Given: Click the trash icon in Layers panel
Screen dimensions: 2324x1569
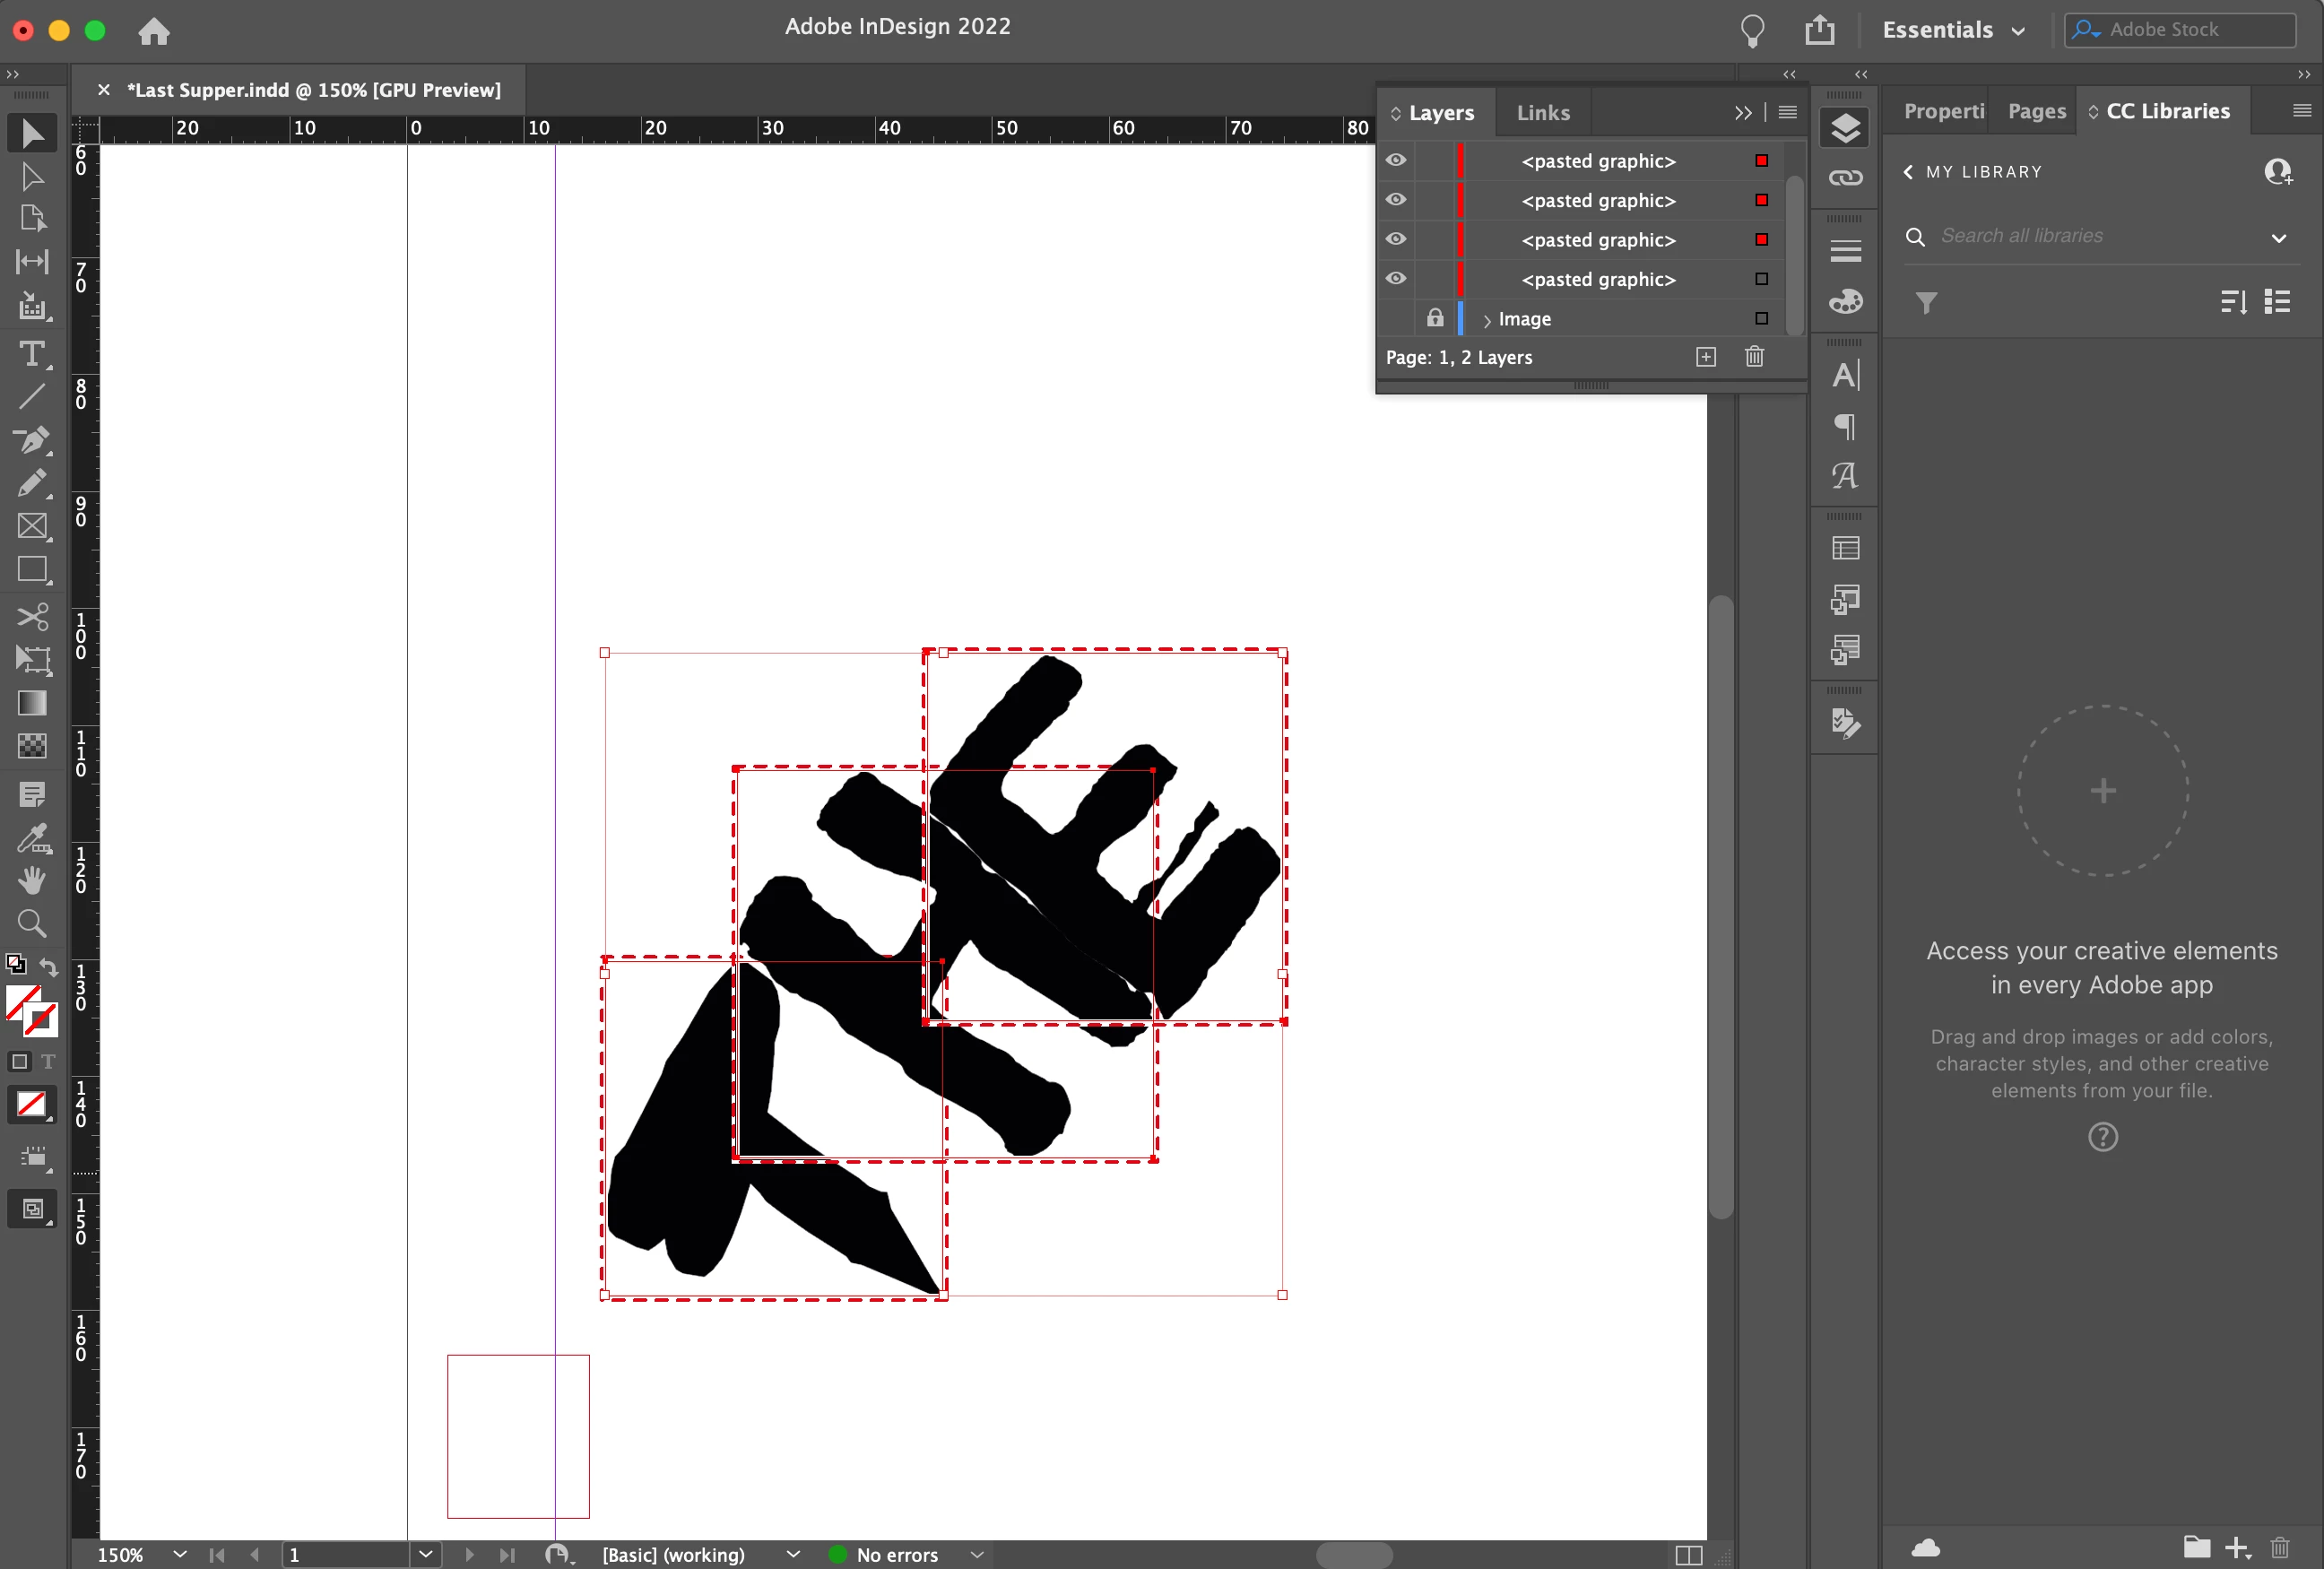Looking at the screenshot, I should pyautogui.click(x=1753, y=357).
